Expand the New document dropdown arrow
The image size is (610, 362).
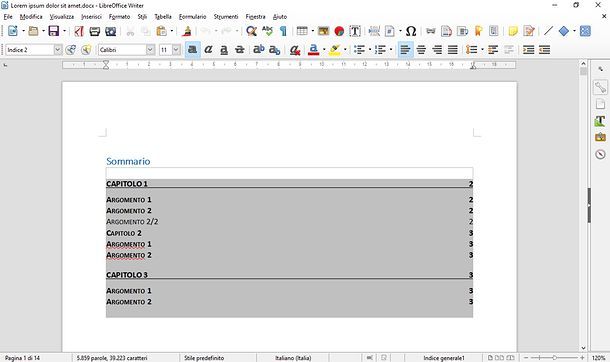click(23, 31)
